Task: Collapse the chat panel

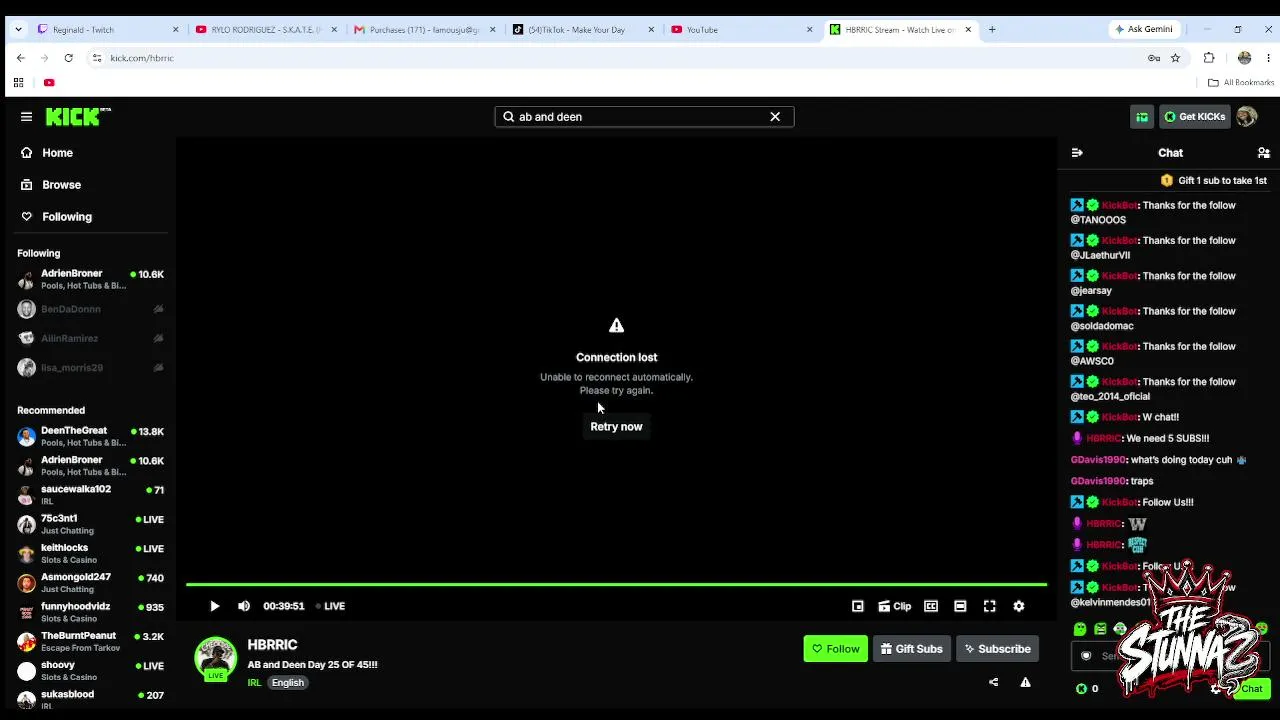Action: click(1077, 153)
